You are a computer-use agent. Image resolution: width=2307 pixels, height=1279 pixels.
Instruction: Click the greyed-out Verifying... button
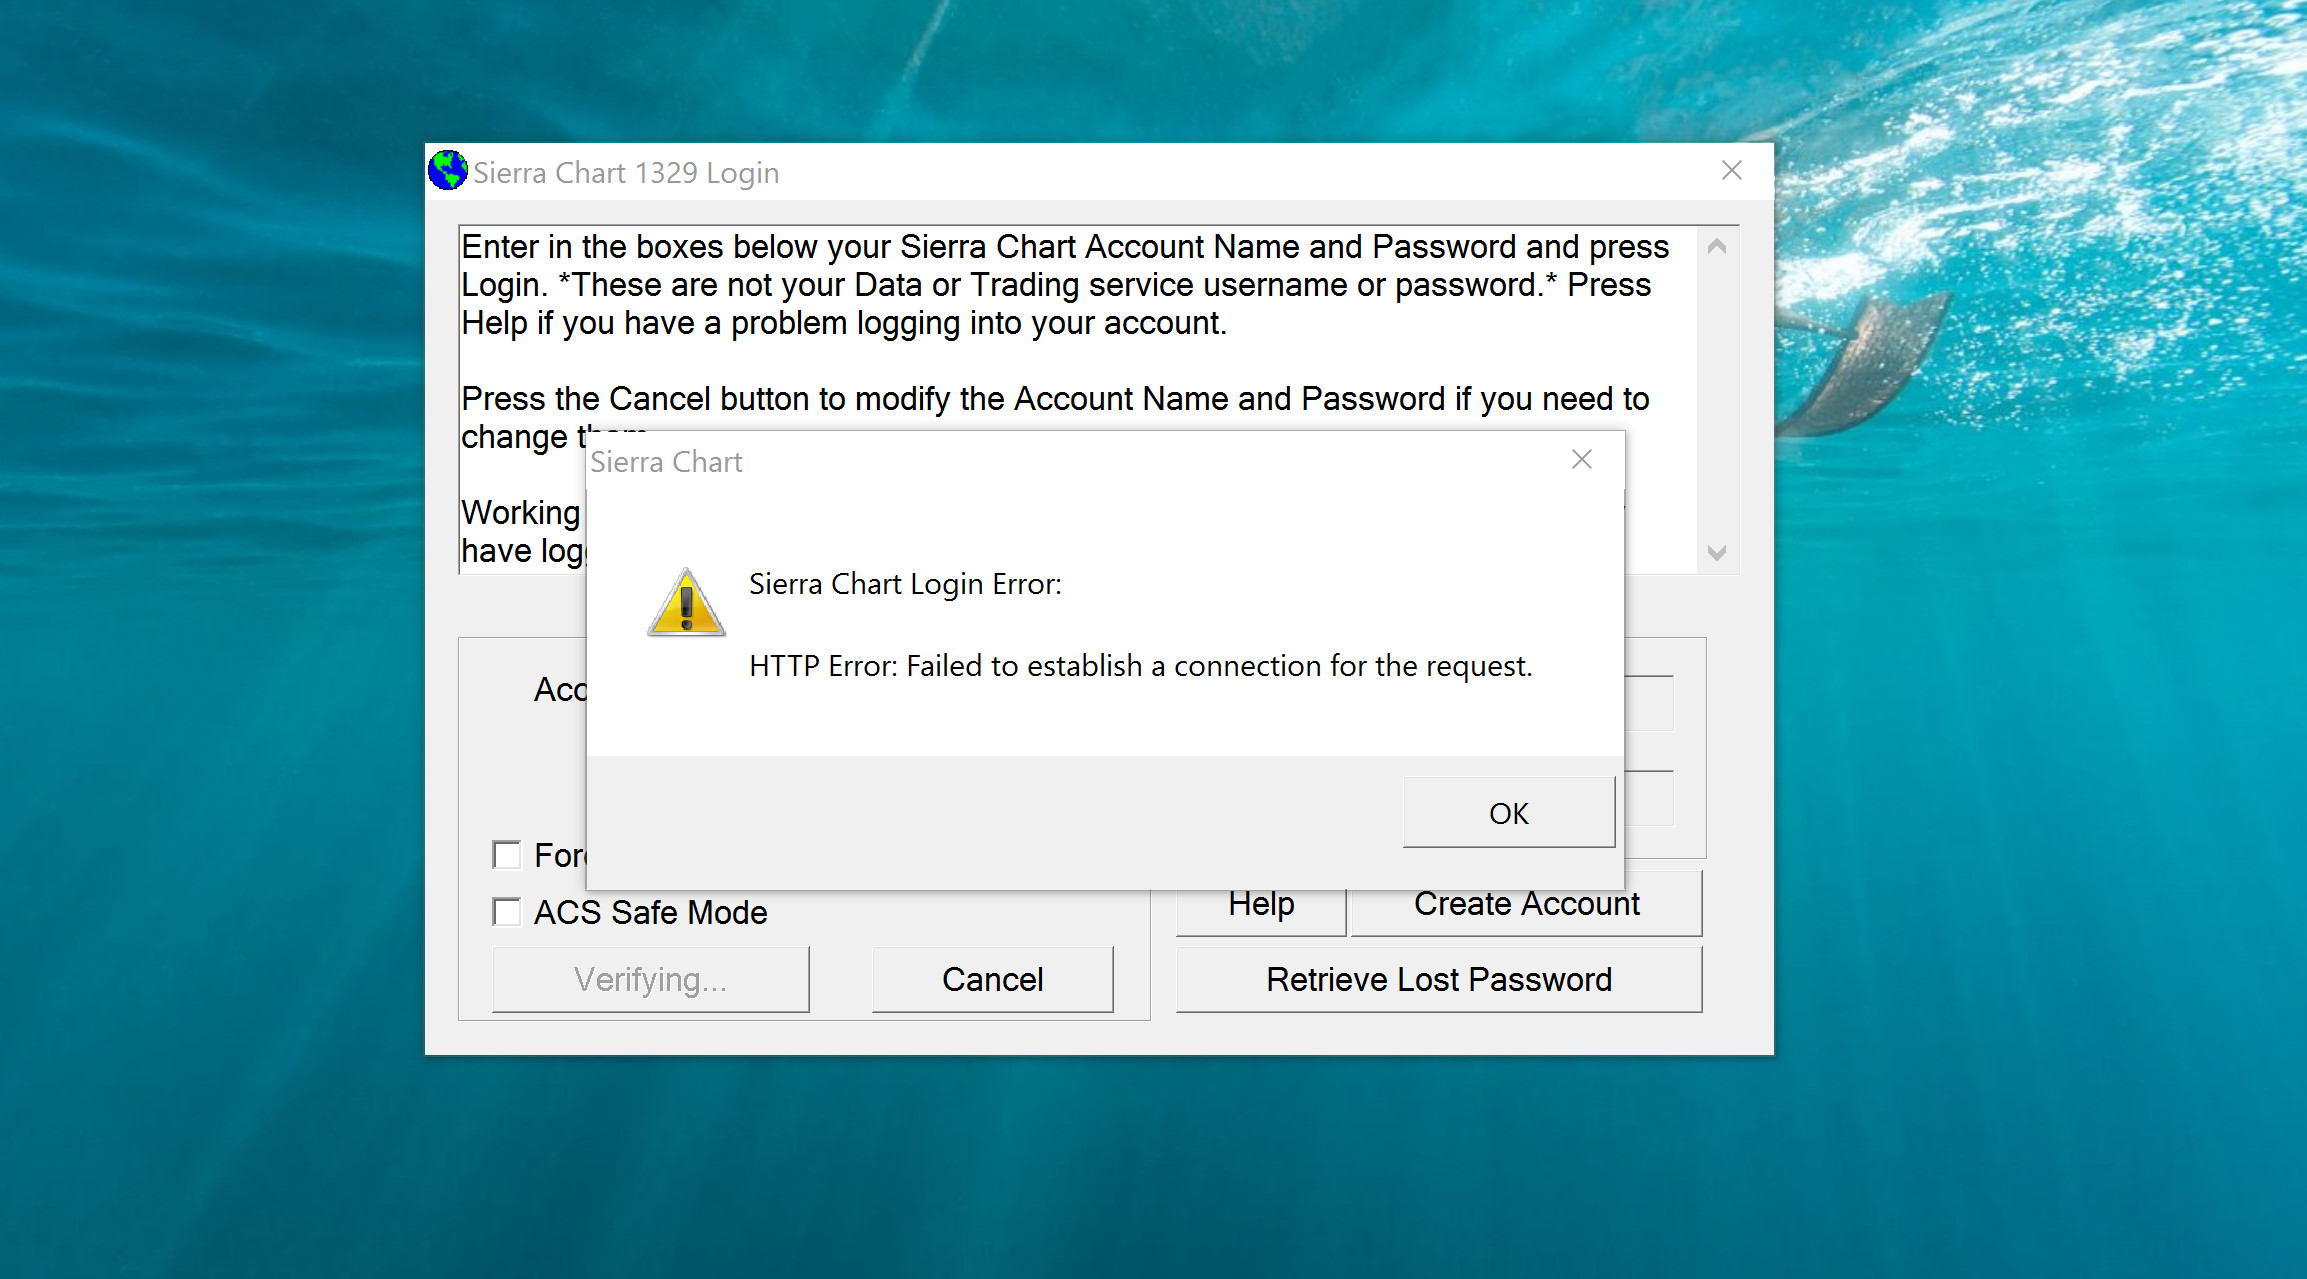(650, 979)
